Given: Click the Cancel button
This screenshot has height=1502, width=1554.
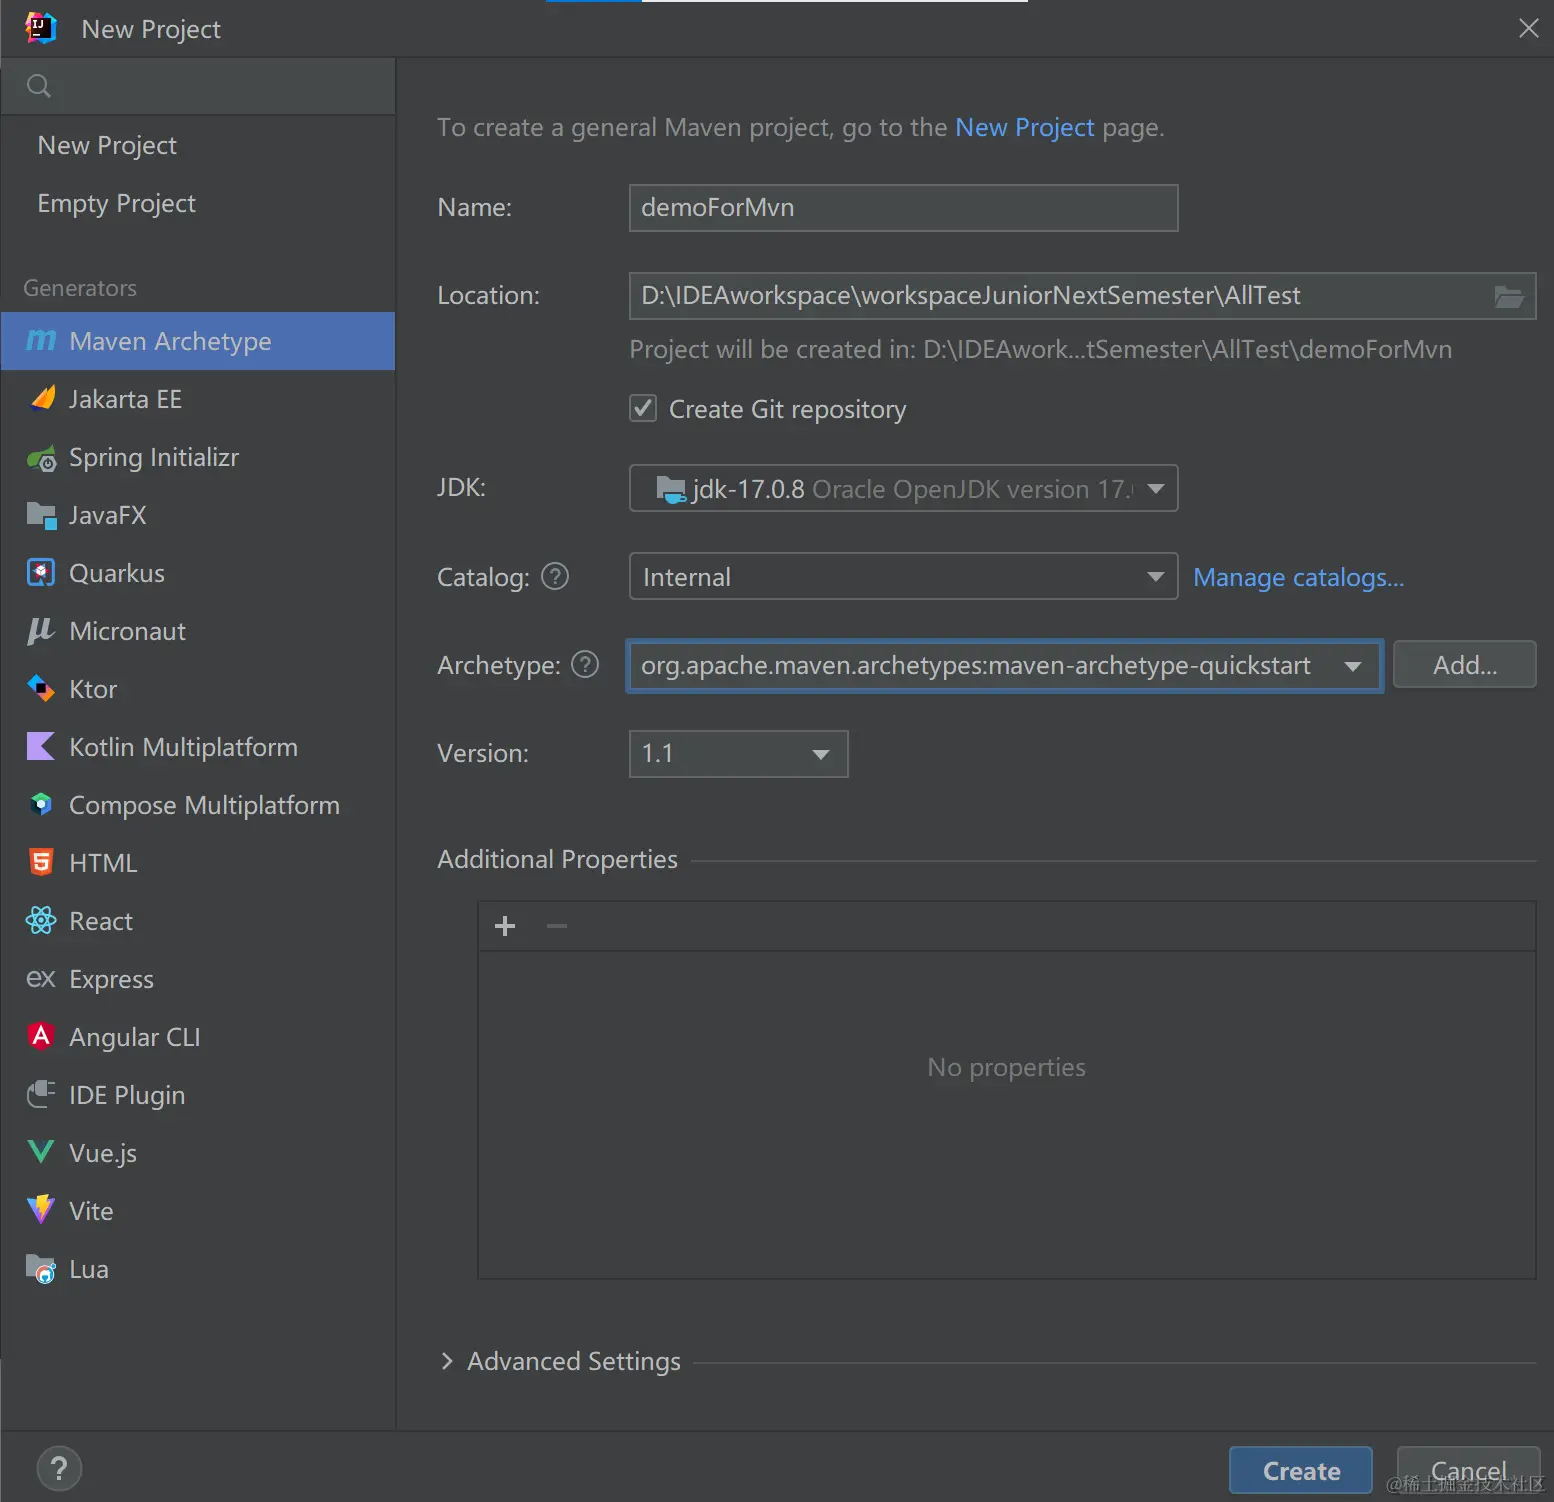Looking at the screenshot, I should pos(1468,1471).
